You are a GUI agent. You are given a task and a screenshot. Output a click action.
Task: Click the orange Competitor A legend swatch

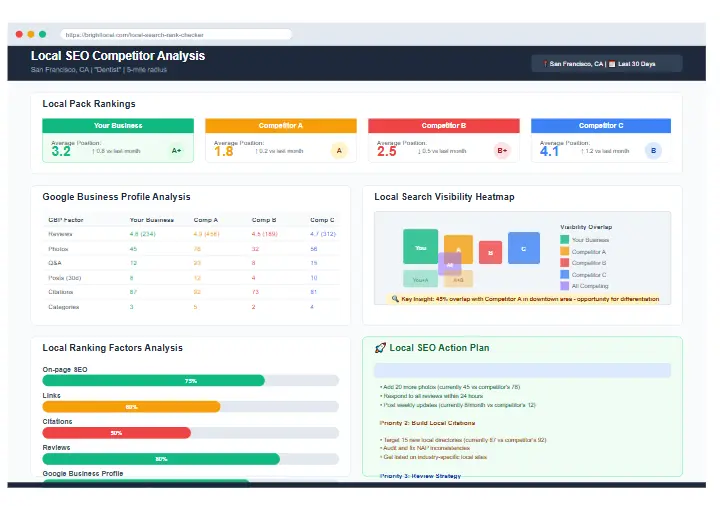[x=564, y=251]
